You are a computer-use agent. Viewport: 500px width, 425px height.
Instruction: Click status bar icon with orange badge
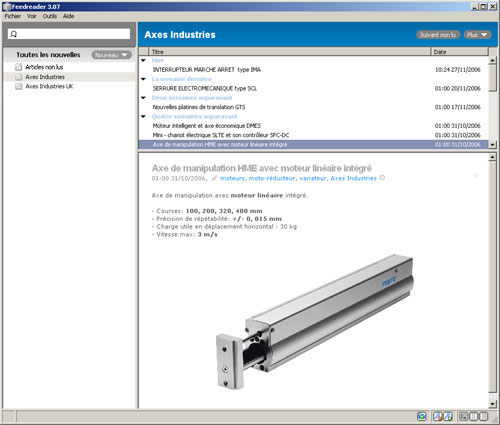coord(437,416)
